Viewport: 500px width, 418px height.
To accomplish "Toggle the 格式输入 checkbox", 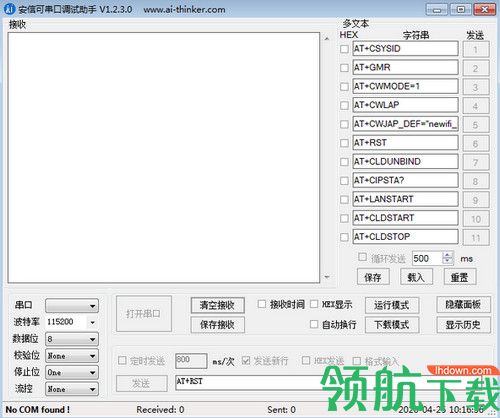I will tap(357, 361).
